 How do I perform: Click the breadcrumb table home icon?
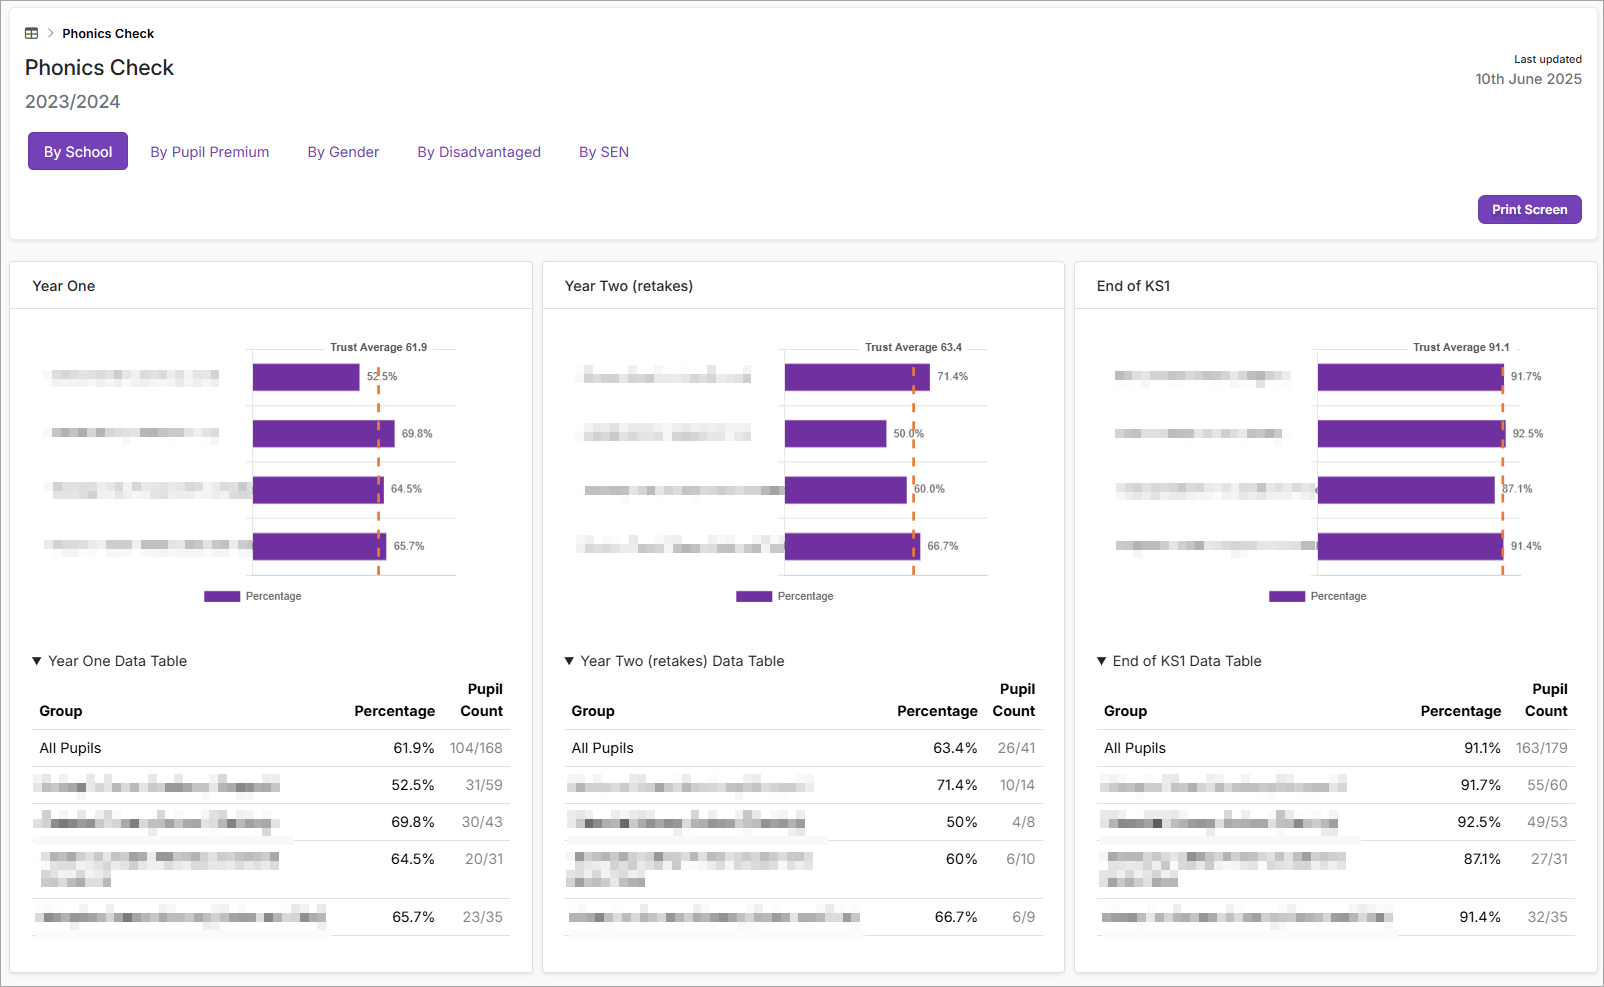click(31, 34)
